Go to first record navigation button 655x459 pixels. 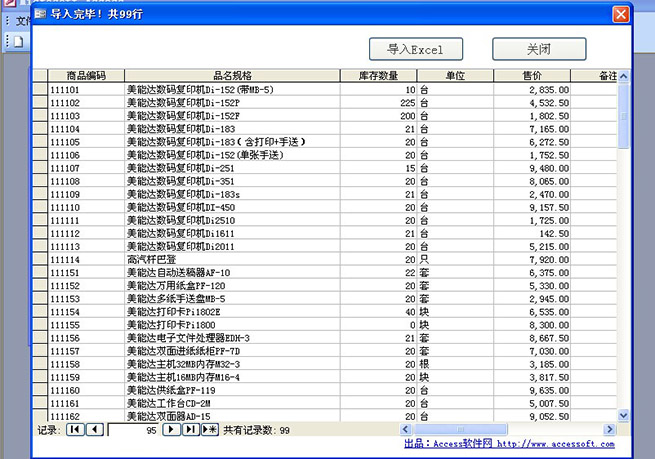[x=75, y=429]
